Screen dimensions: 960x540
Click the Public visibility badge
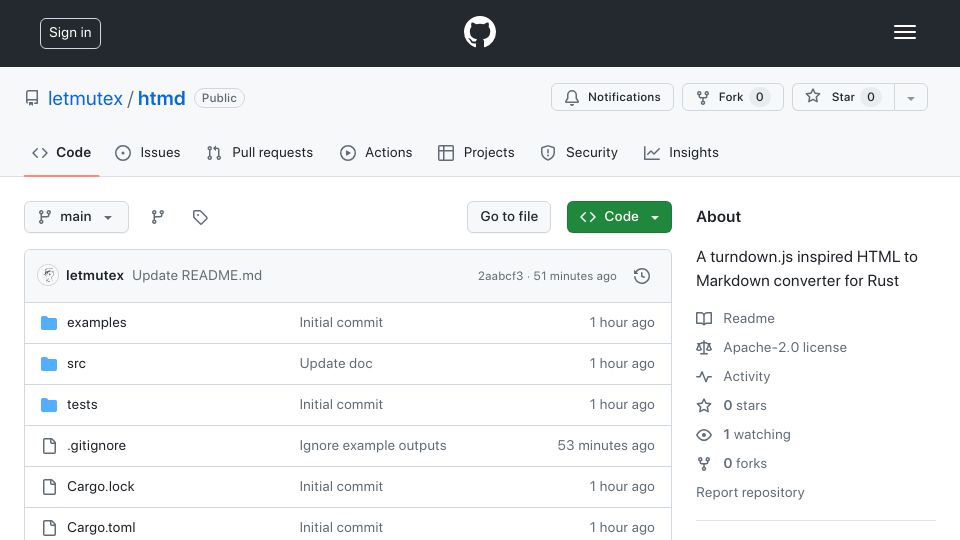[x=219, y=98]
